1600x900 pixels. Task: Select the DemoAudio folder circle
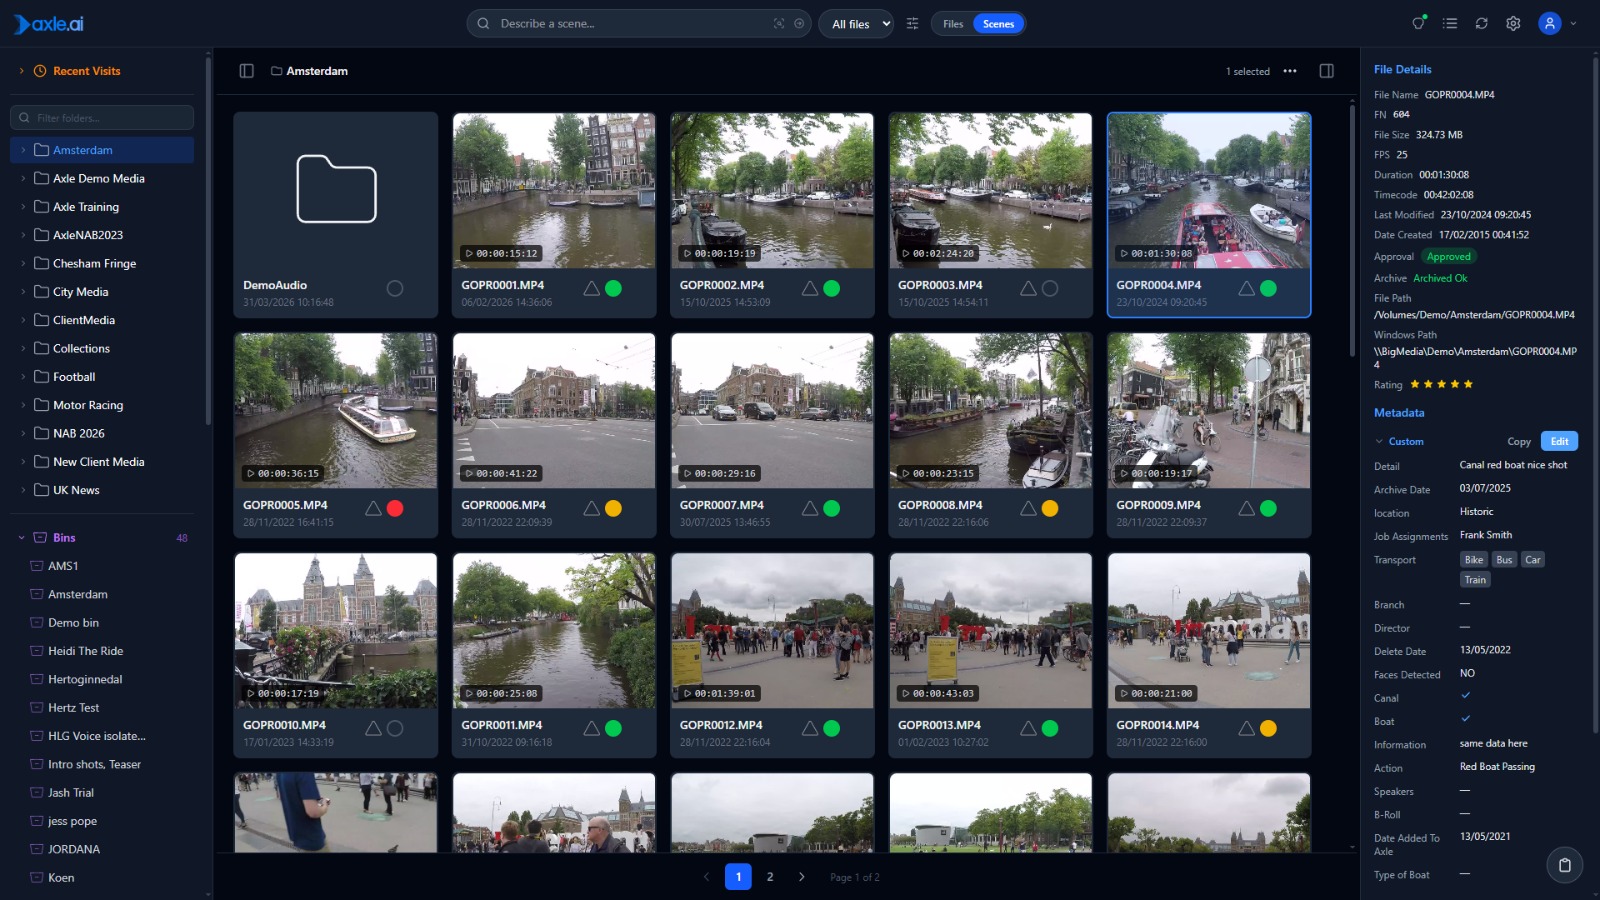pyautogui.click(x=395, y=288)
